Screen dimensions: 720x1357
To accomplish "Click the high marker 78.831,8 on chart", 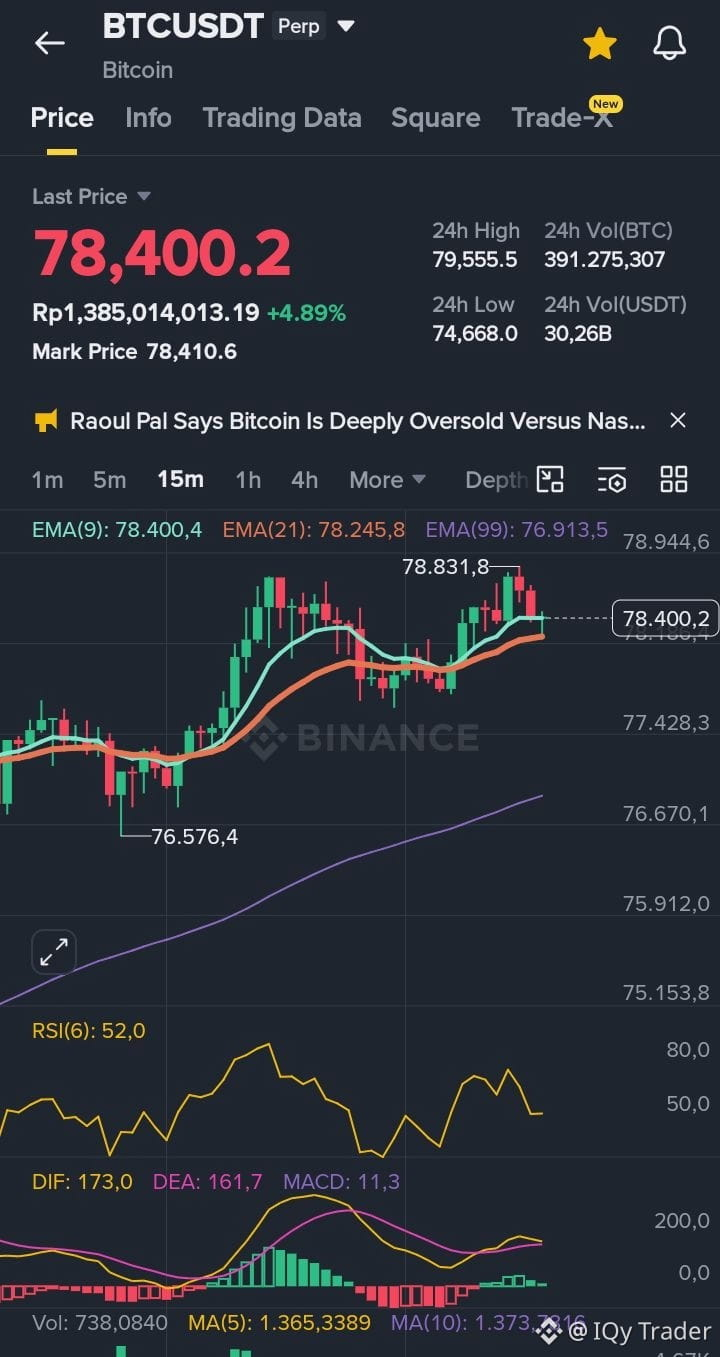I will point(445,567).
